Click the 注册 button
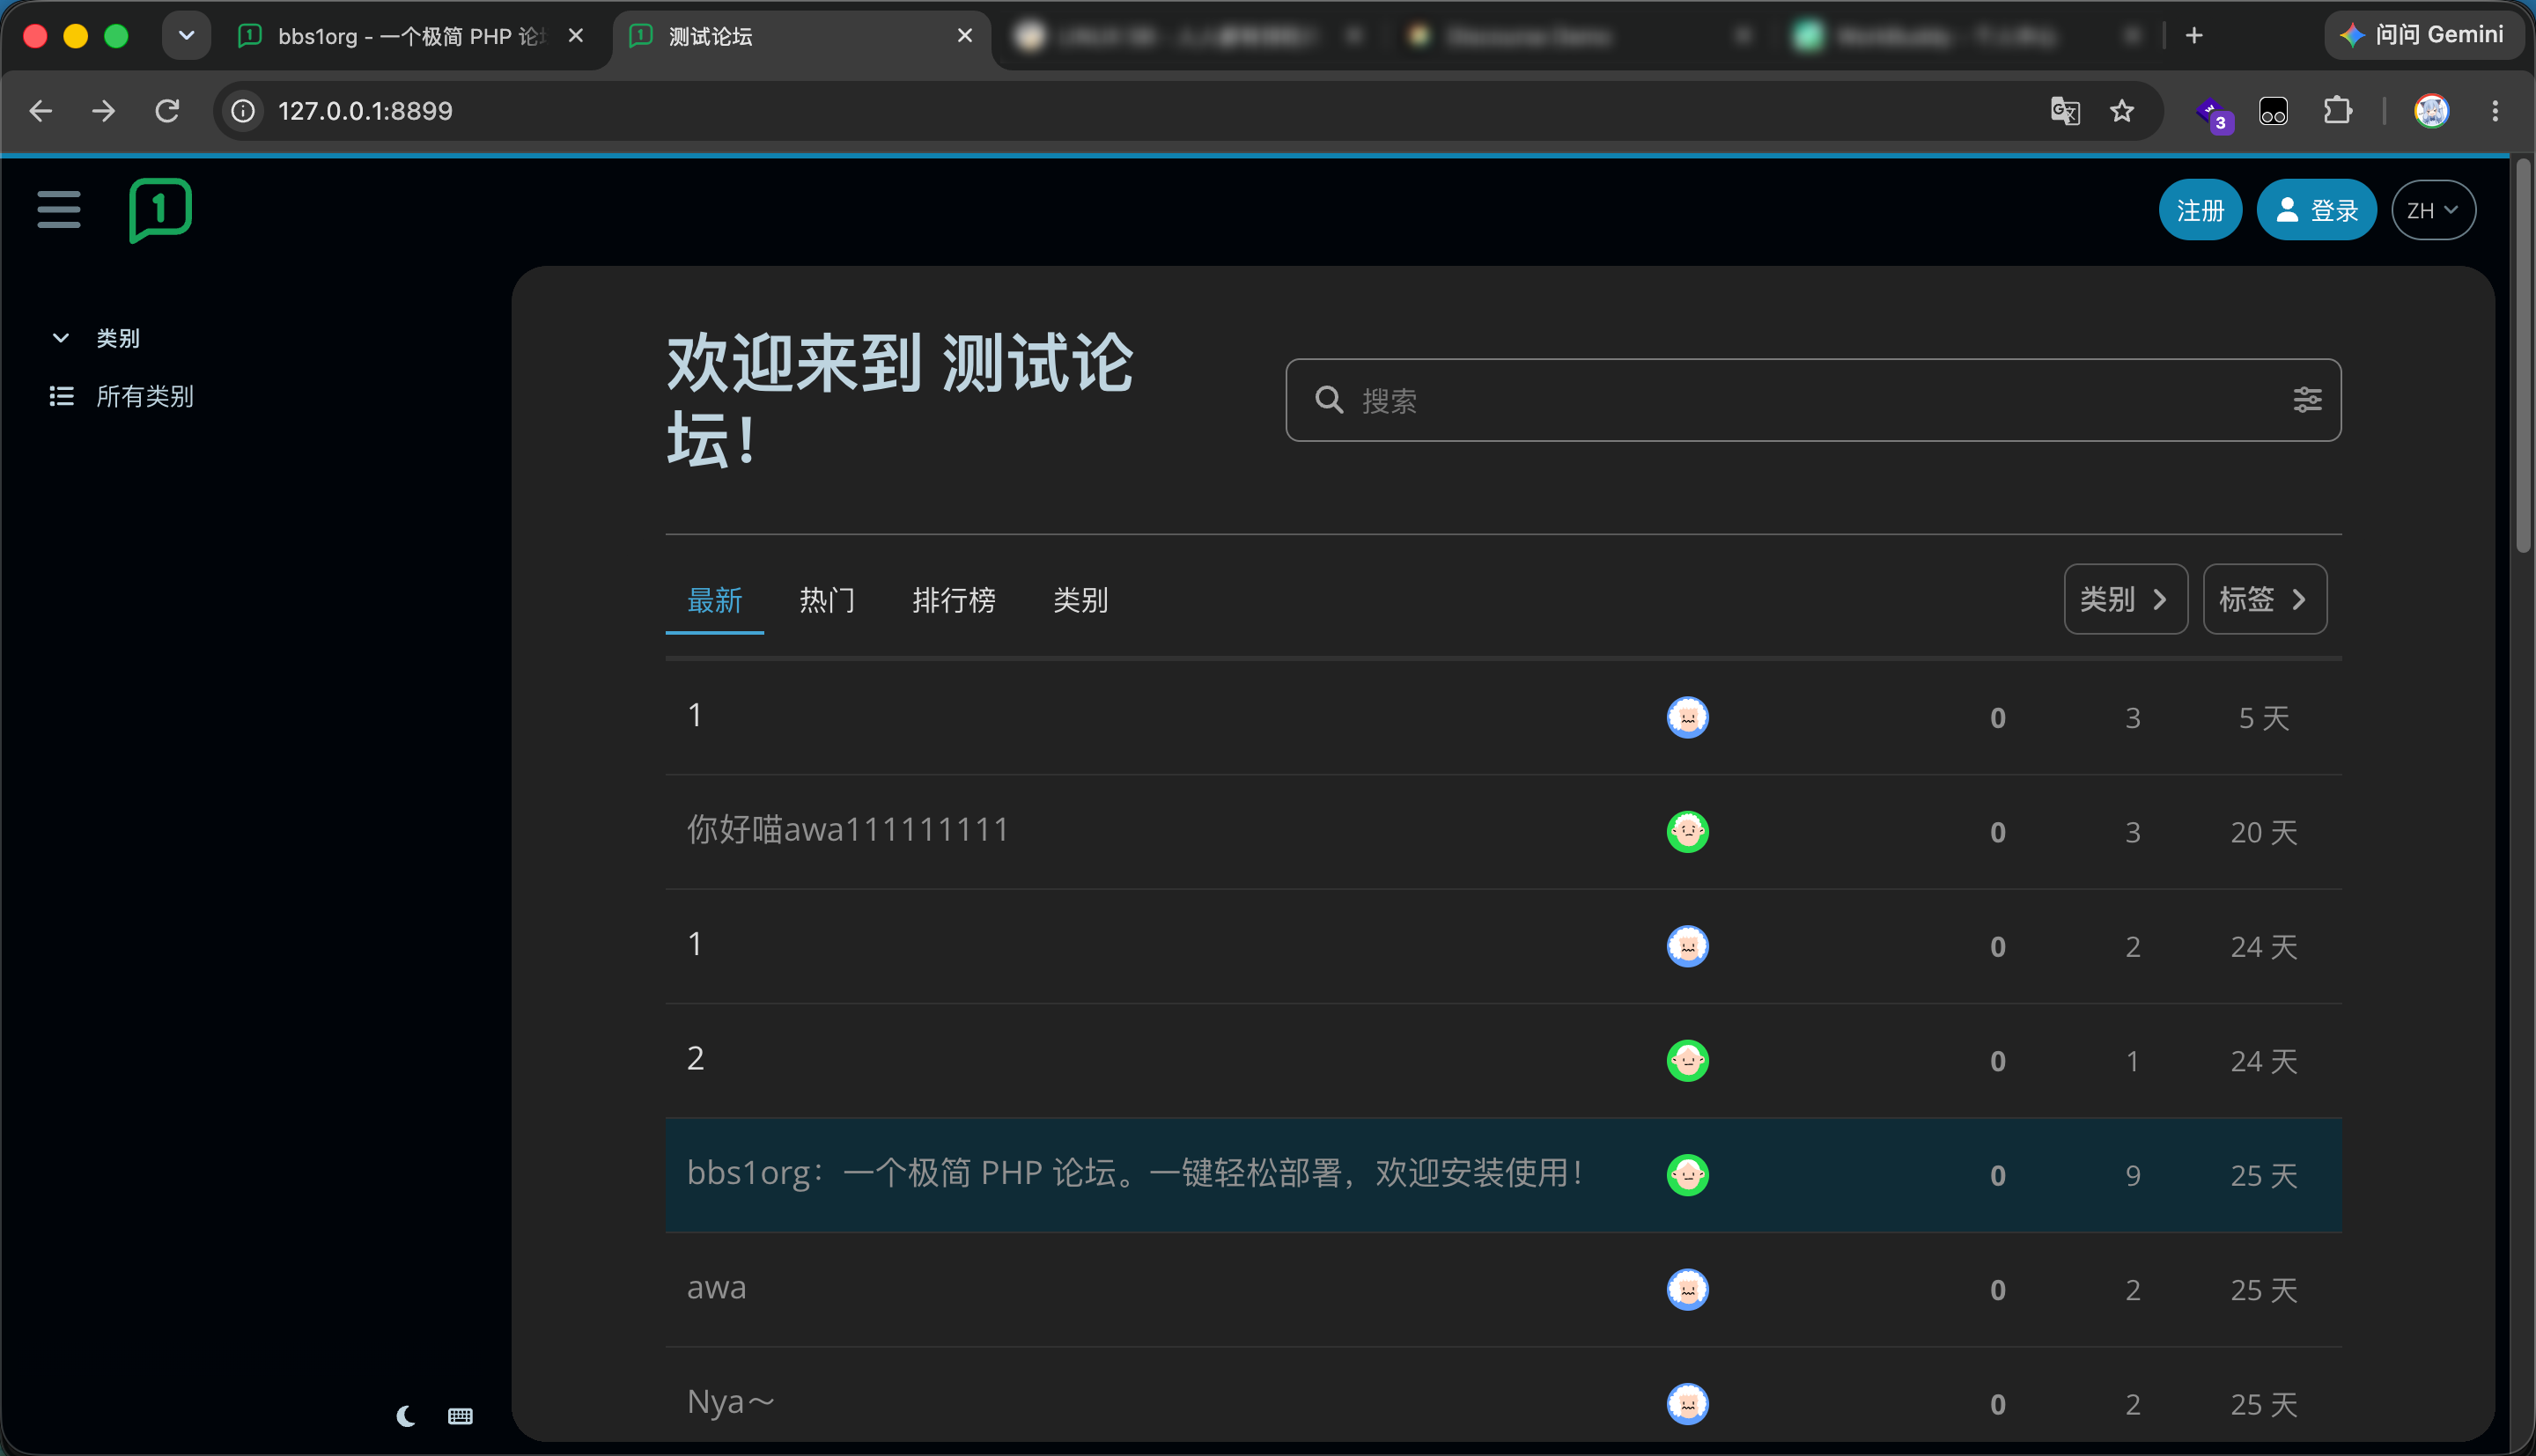2536x1456 pixels. [2200, 210]
